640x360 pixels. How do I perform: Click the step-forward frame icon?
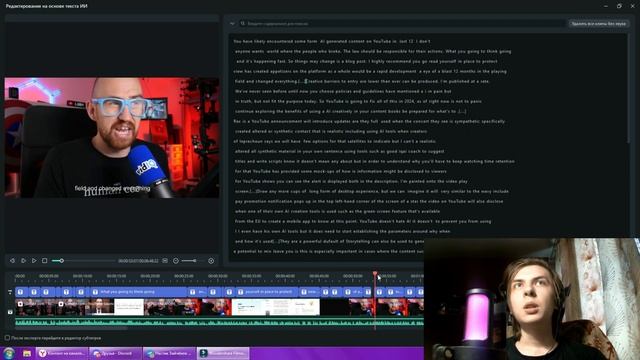point(23,261)
